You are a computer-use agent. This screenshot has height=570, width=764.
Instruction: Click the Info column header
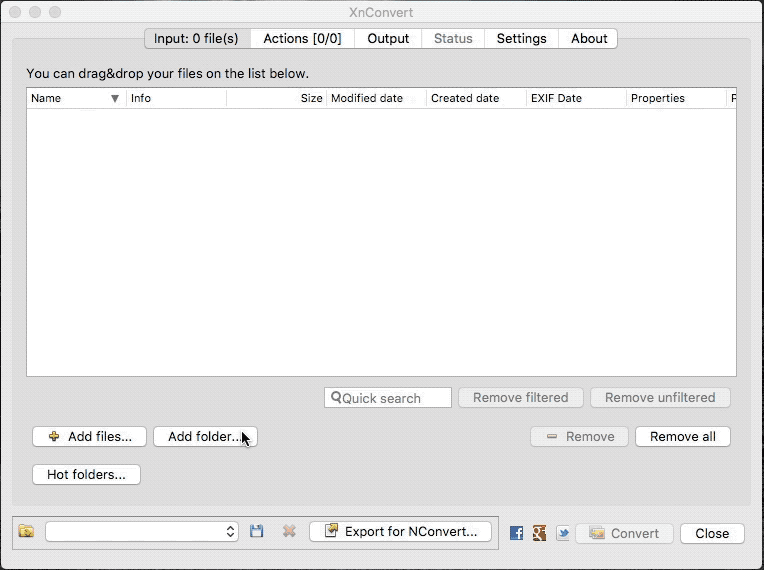pos(176,98)
